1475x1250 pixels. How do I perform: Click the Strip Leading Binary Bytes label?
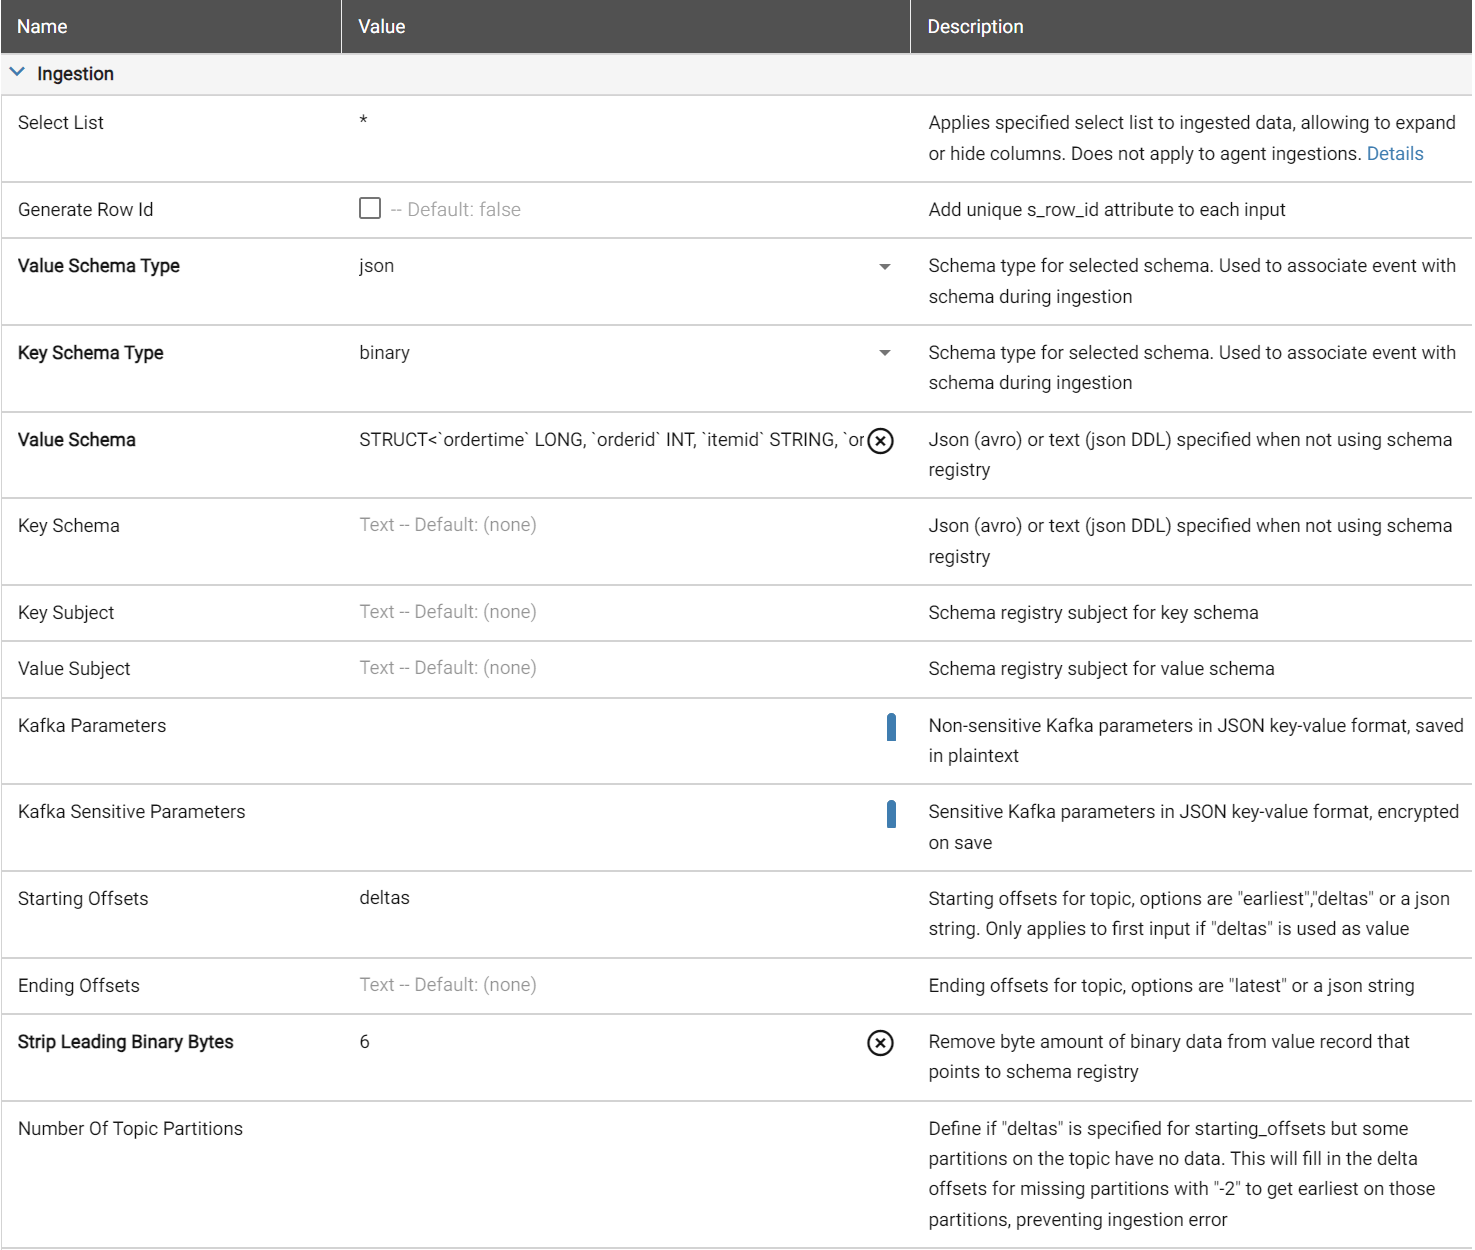(x=126, y=1042)
